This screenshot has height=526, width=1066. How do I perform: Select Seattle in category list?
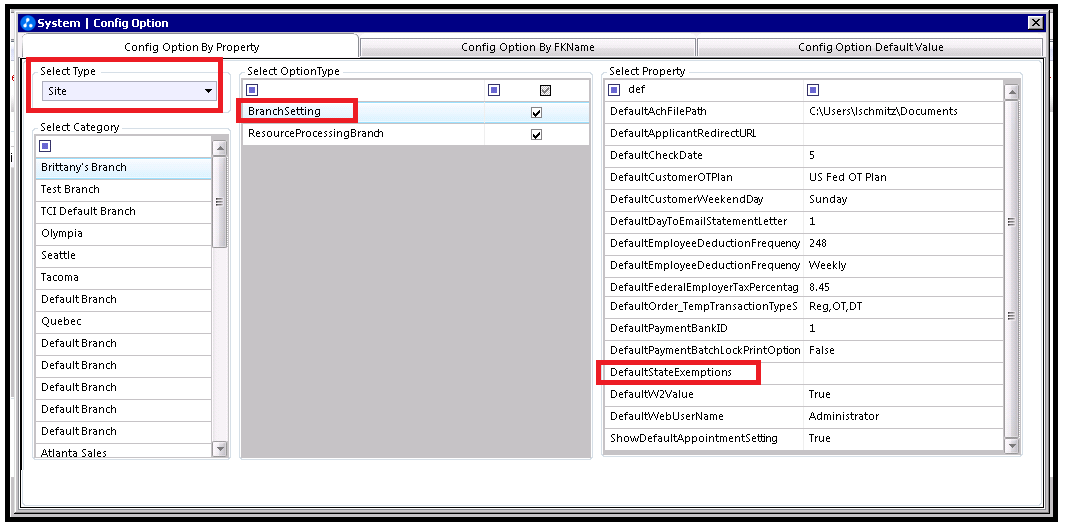(x=124, y=256)
